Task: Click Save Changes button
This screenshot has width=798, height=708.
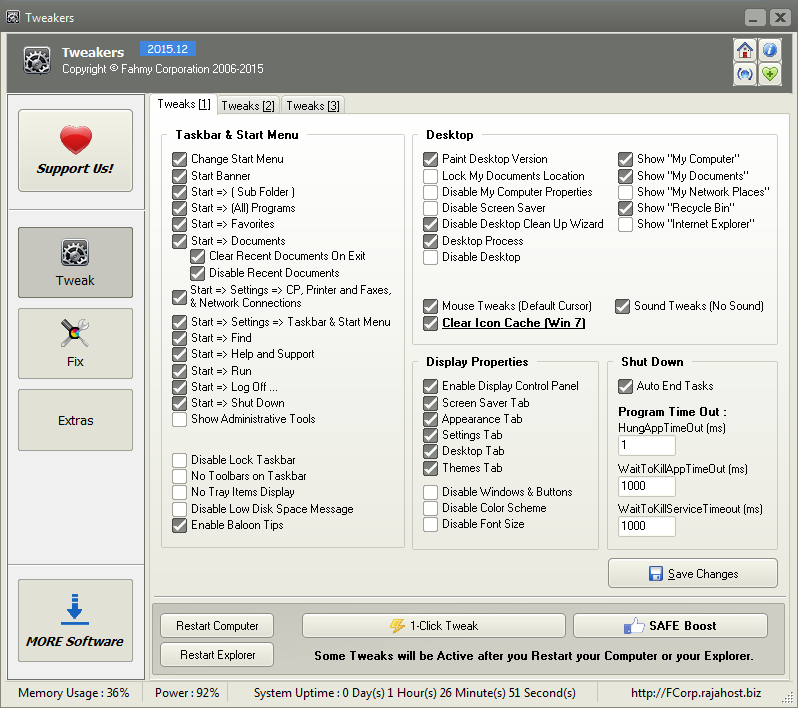Action: (693, 574)
